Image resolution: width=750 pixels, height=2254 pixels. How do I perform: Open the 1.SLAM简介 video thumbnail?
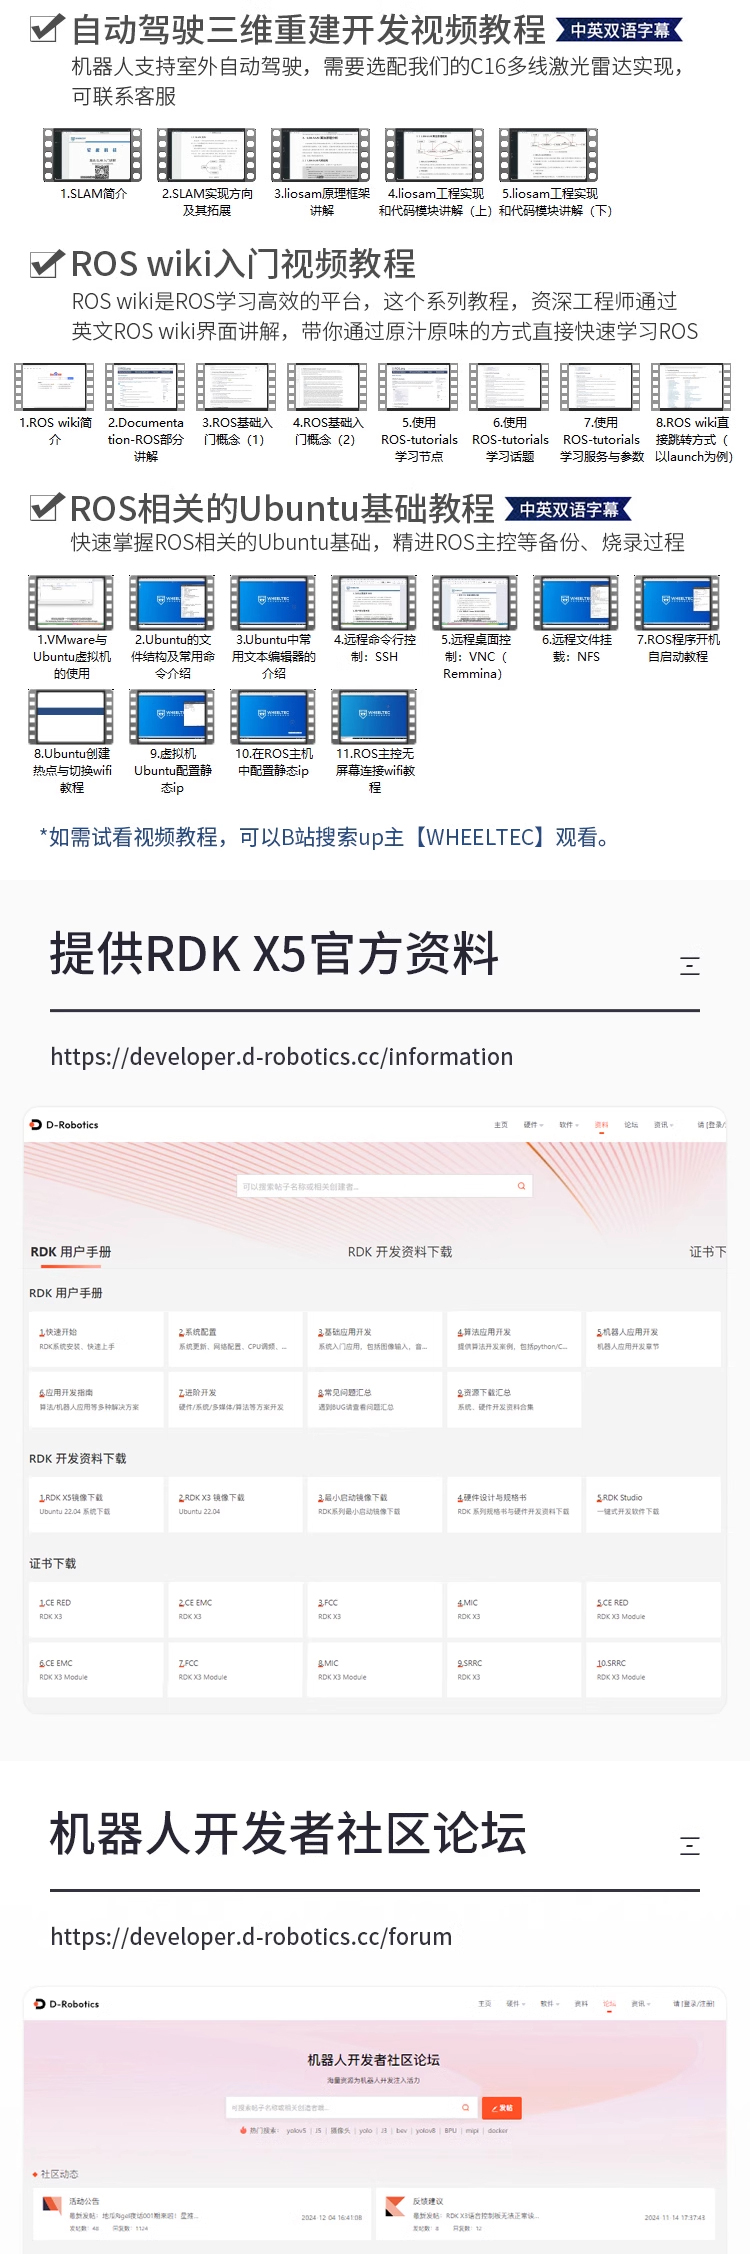tap(93, 155)
